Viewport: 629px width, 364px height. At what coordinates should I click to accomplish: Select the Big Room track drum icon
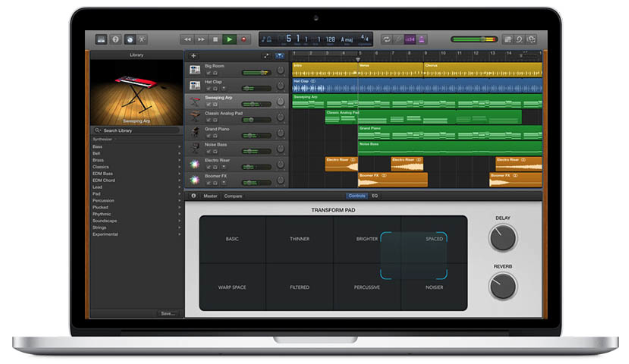[x=195, y=69]
